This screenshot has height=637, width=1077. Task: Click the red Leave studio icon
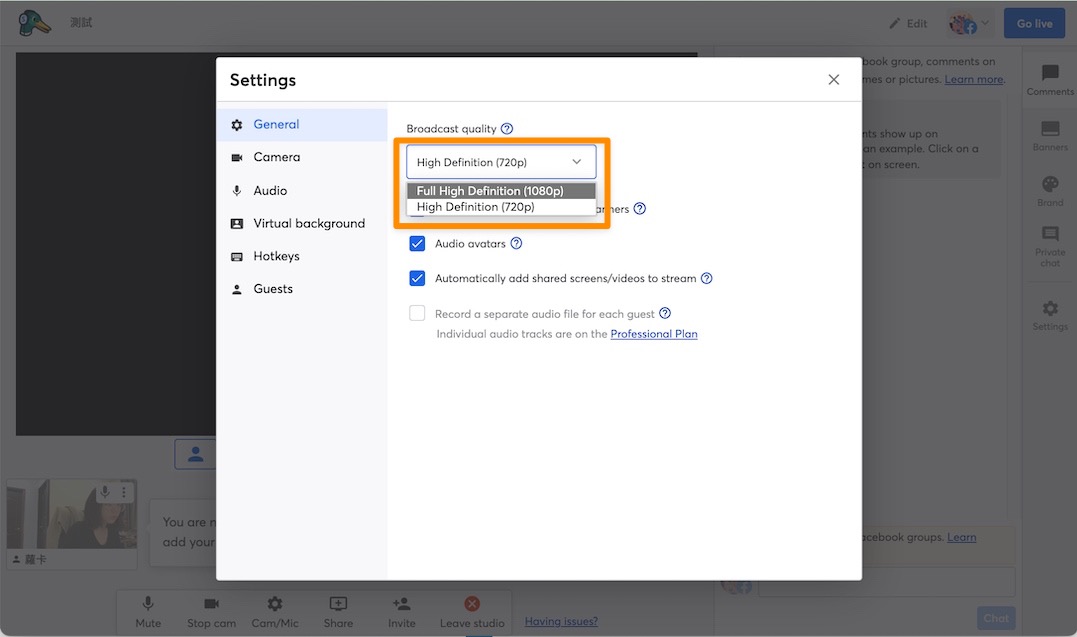pos(472,604)
